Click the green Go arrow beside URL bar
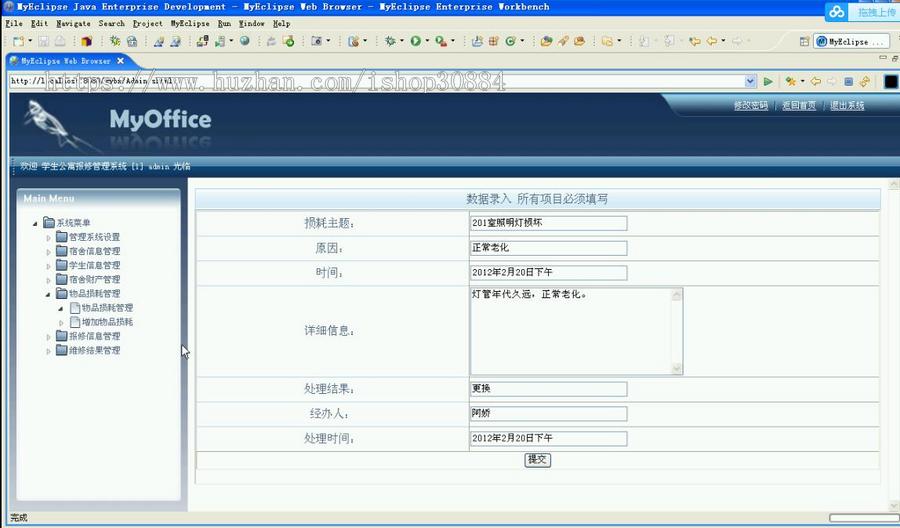The height and width of the screenshot is (528, 900). click(x=768, y=81)
